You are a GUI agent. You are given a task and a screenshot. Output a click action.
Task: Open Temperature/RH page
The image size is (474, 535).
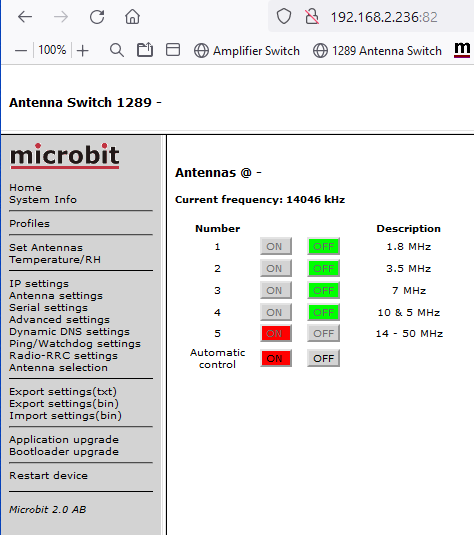click(x=55, y=260)
